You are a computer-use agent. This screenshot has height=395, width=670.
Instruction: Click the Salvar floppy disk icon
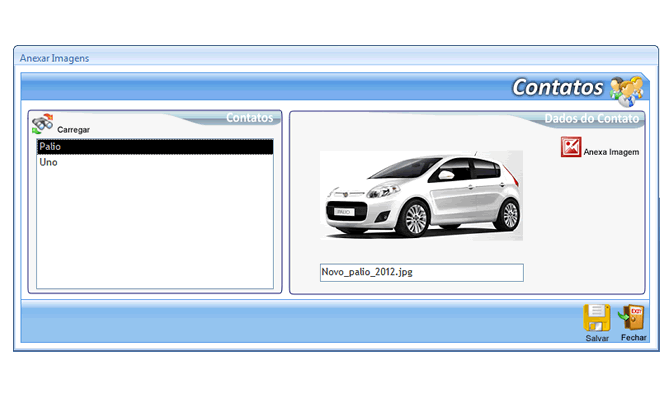[597, 318]
